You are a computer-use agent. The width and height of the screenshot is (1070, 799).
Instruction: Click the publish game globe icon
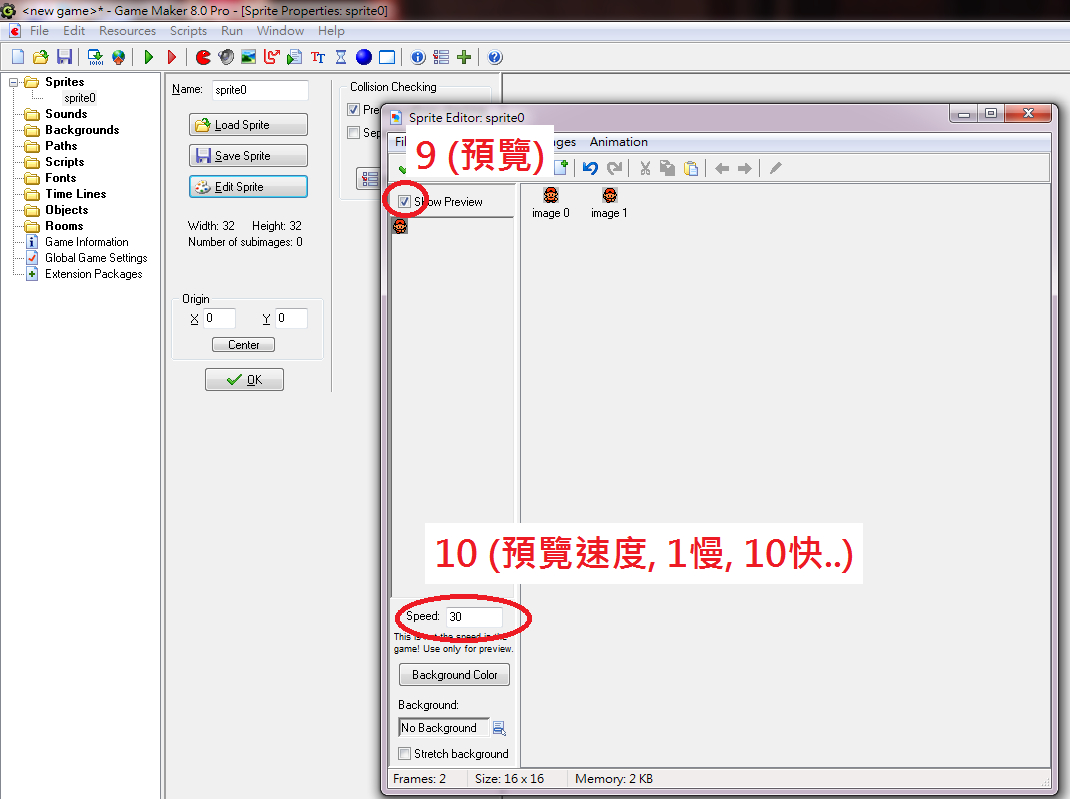[x=119, y=57]
